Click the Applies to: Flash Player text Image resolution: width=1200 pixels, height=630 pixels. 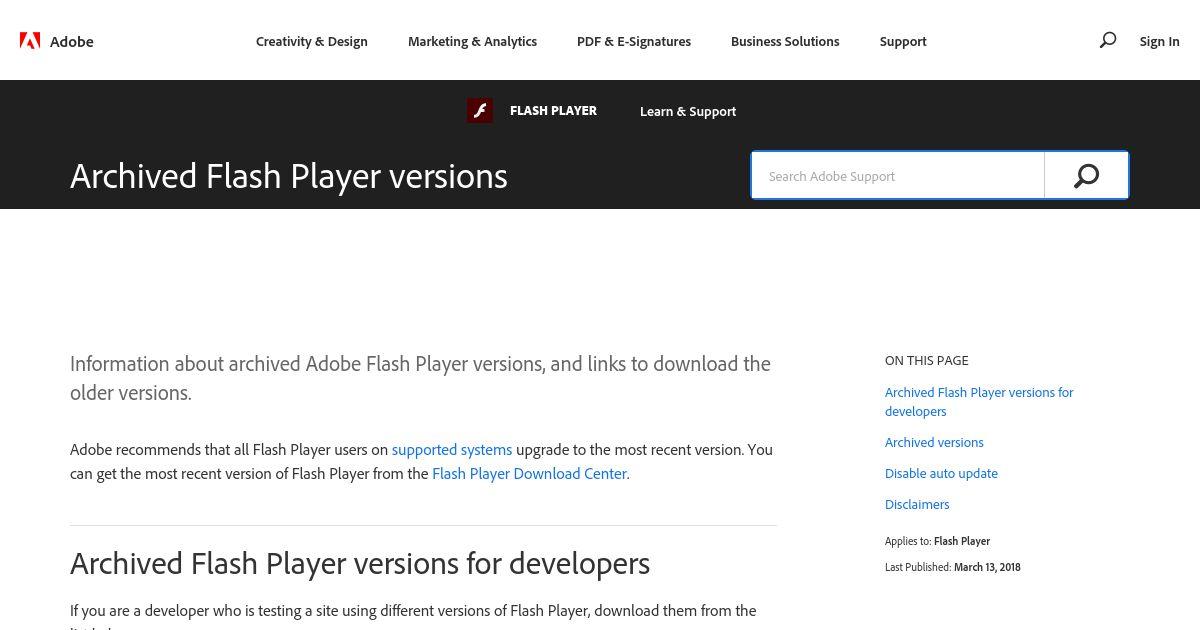click(x=937, y=541)
